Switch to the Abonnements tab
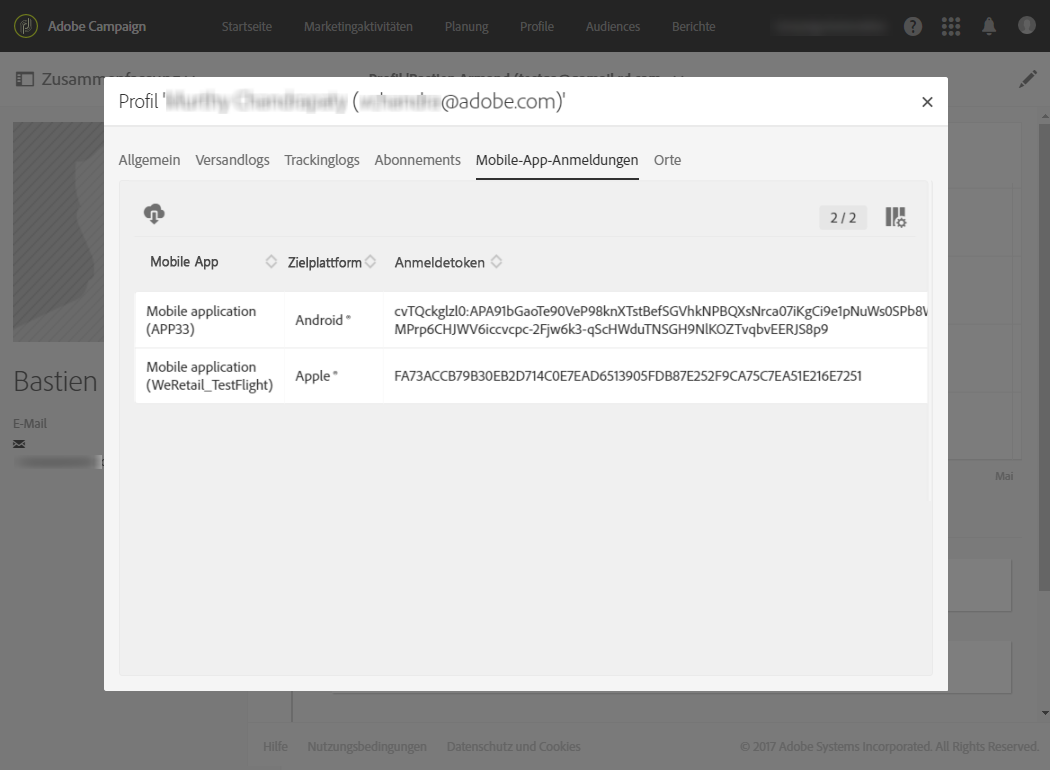Viewport: 1050px width, 770px height. [417, 160]
